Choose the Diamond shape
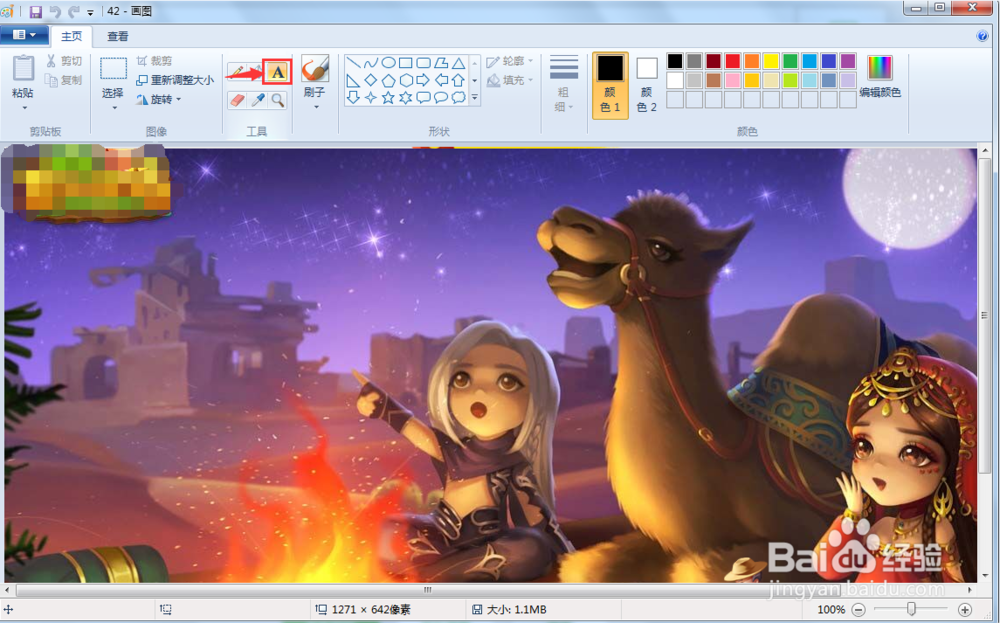Image resolution: width=1000 pixels, height=623 pixels. tap(371, 80)
